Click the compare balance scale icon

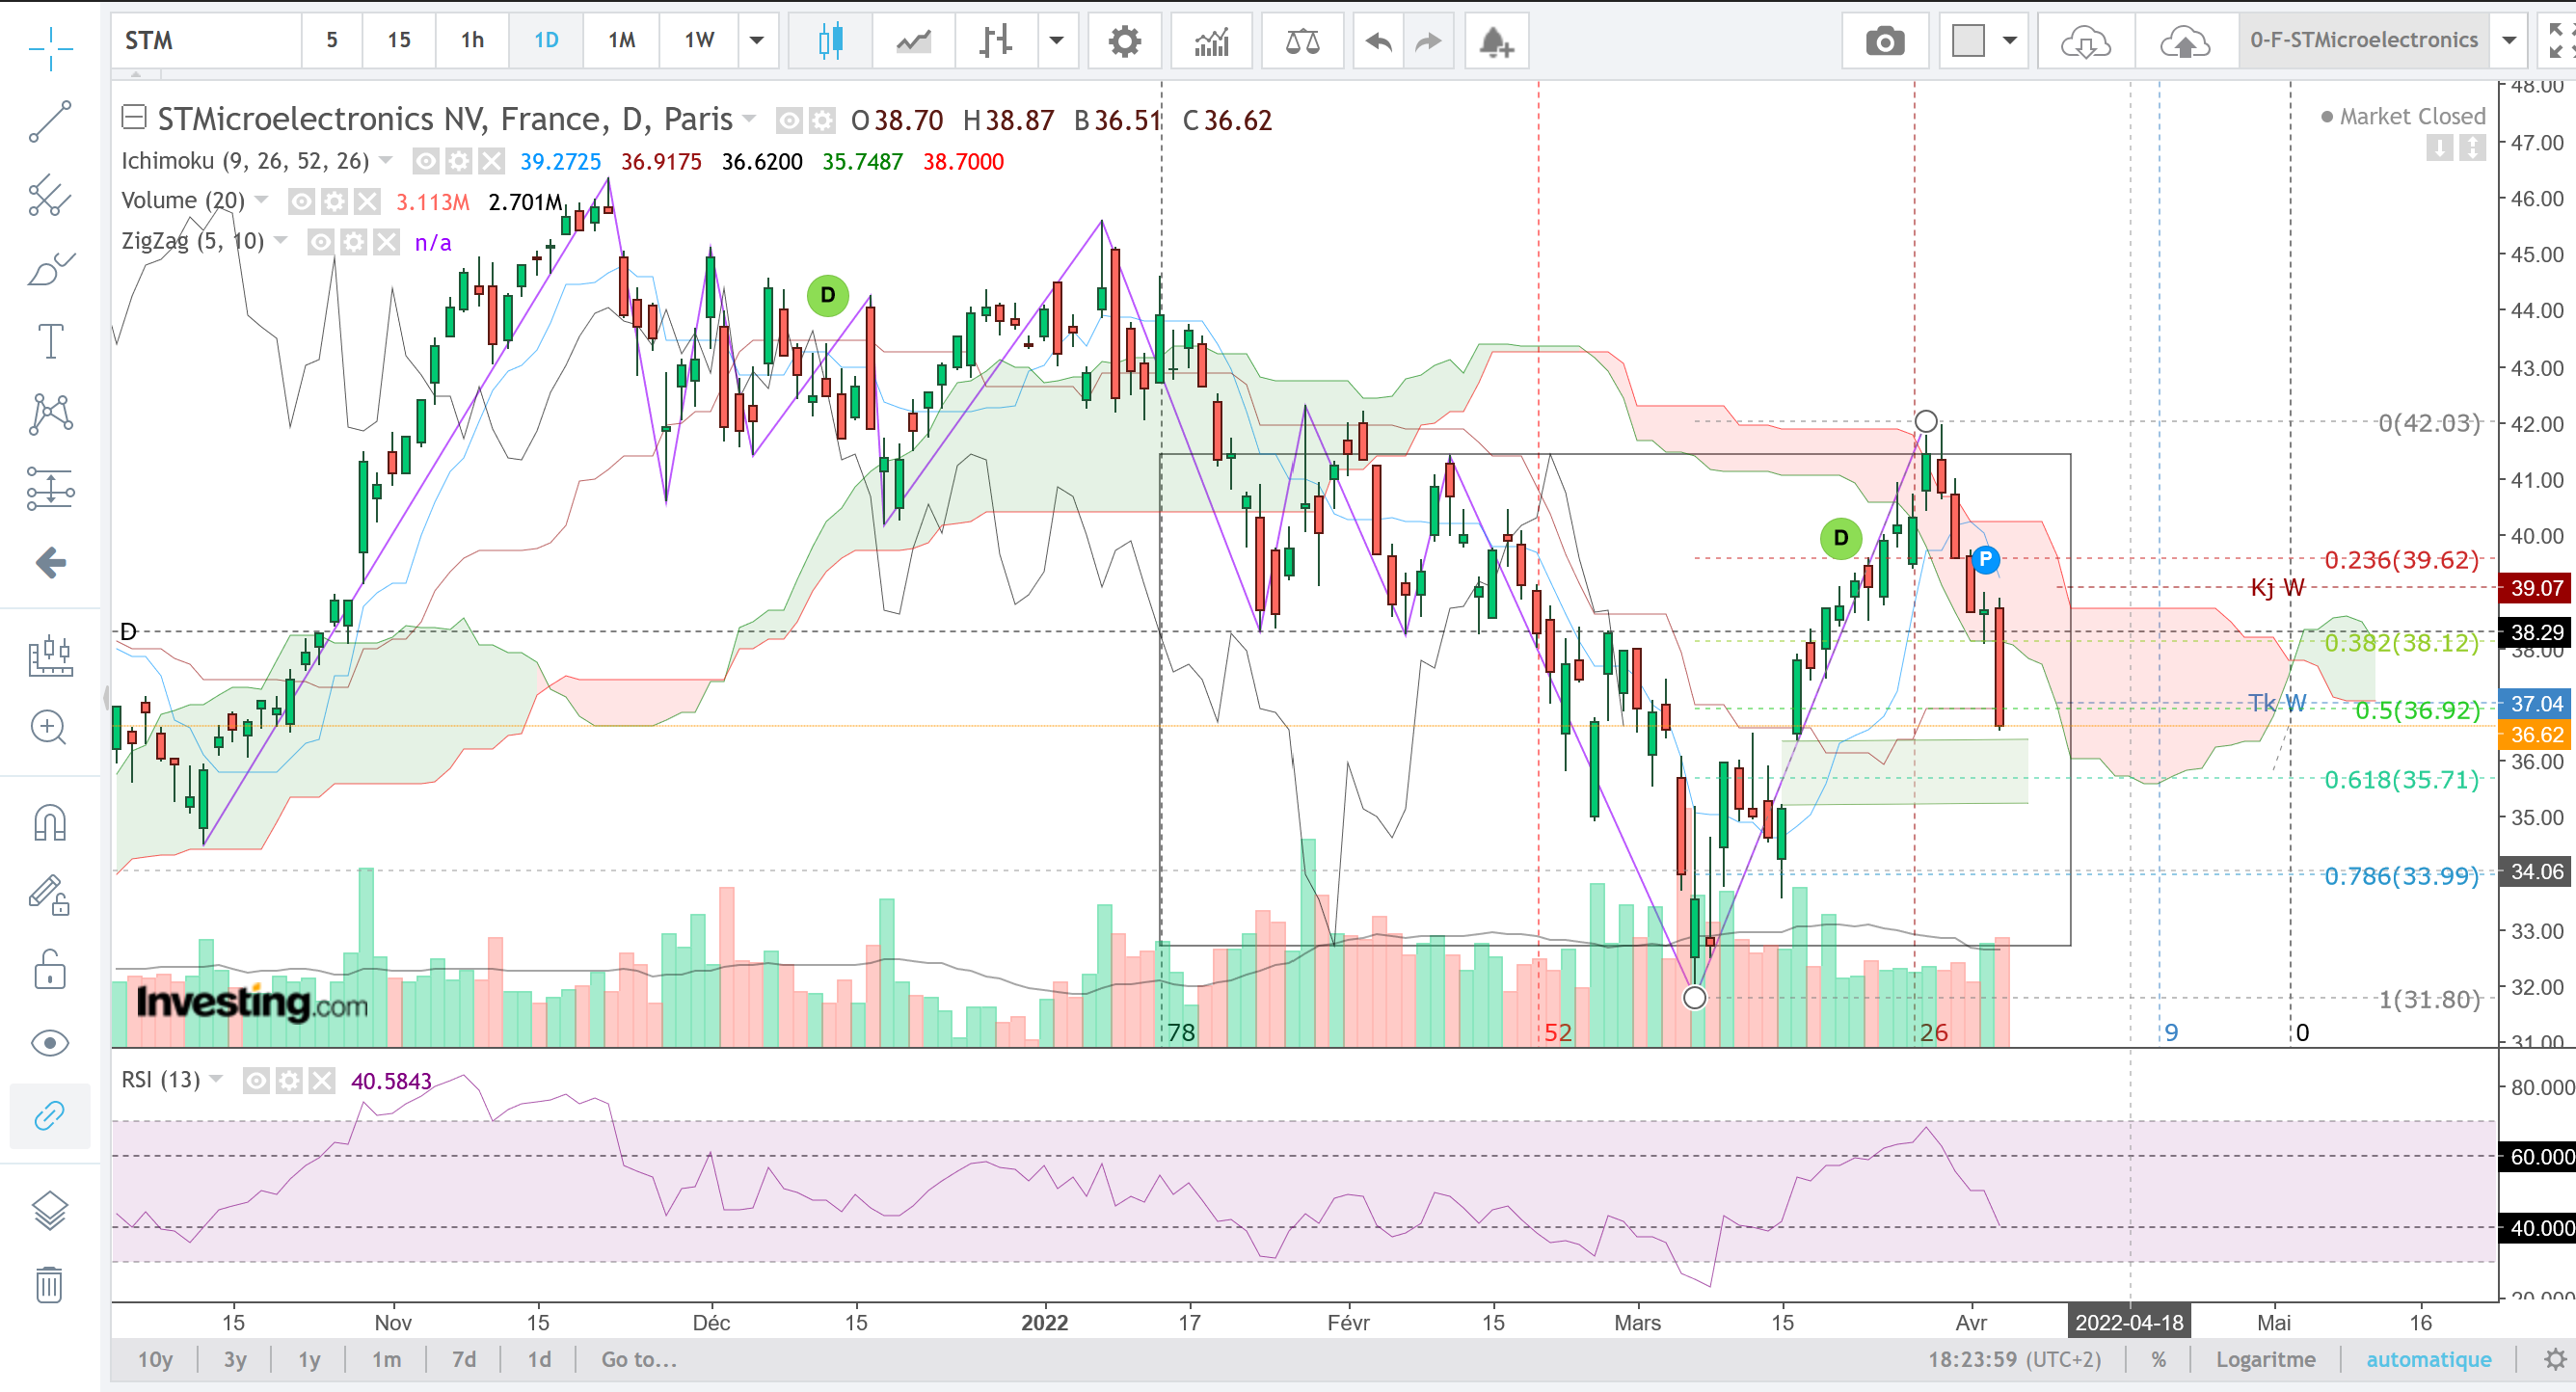(x=1302, y=41)
